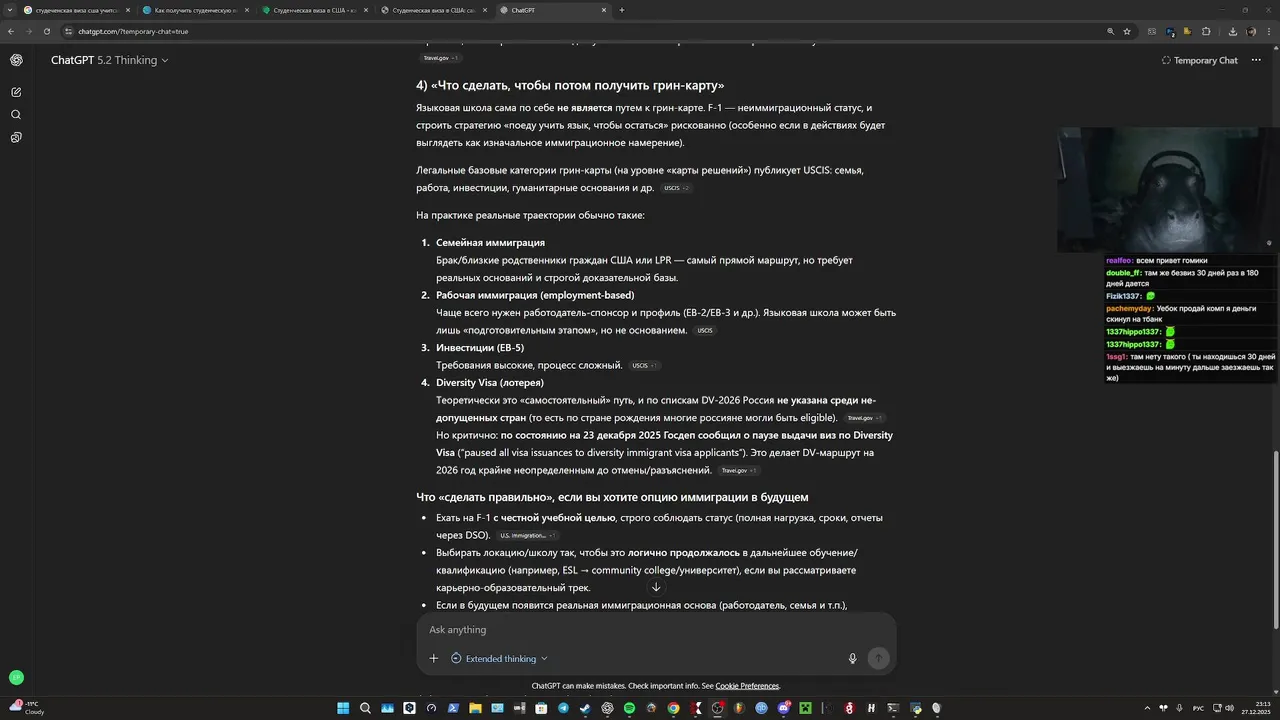Open the weather widget showing Cloudy
The image size is (1280, 720).
click(26, 708)
